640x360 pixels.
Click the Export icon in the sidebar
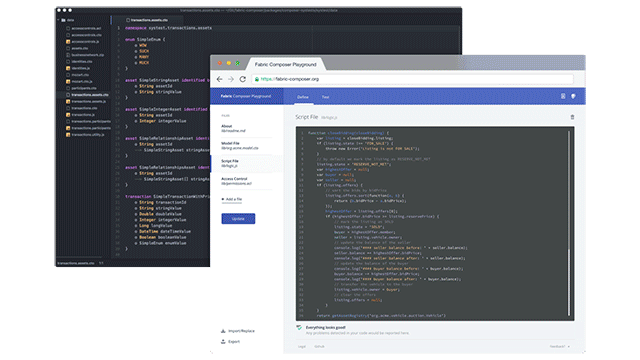click(223, 342)
